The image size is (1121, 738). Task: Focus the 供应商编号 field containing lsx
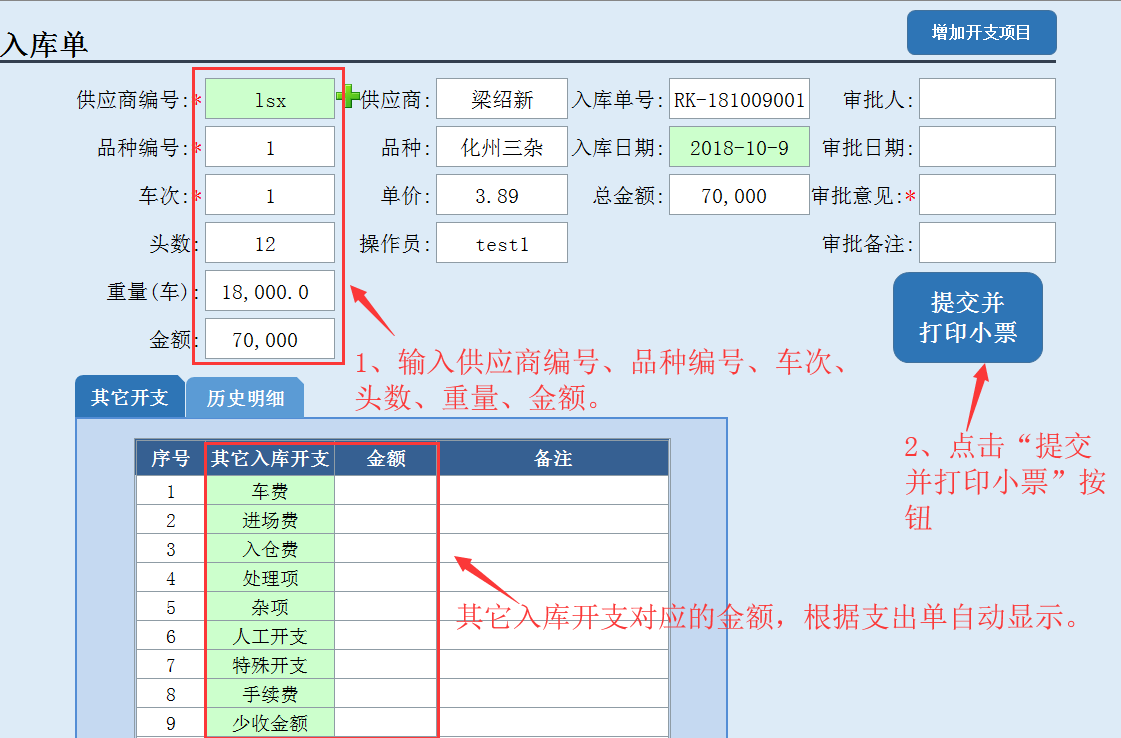[270, 99]
